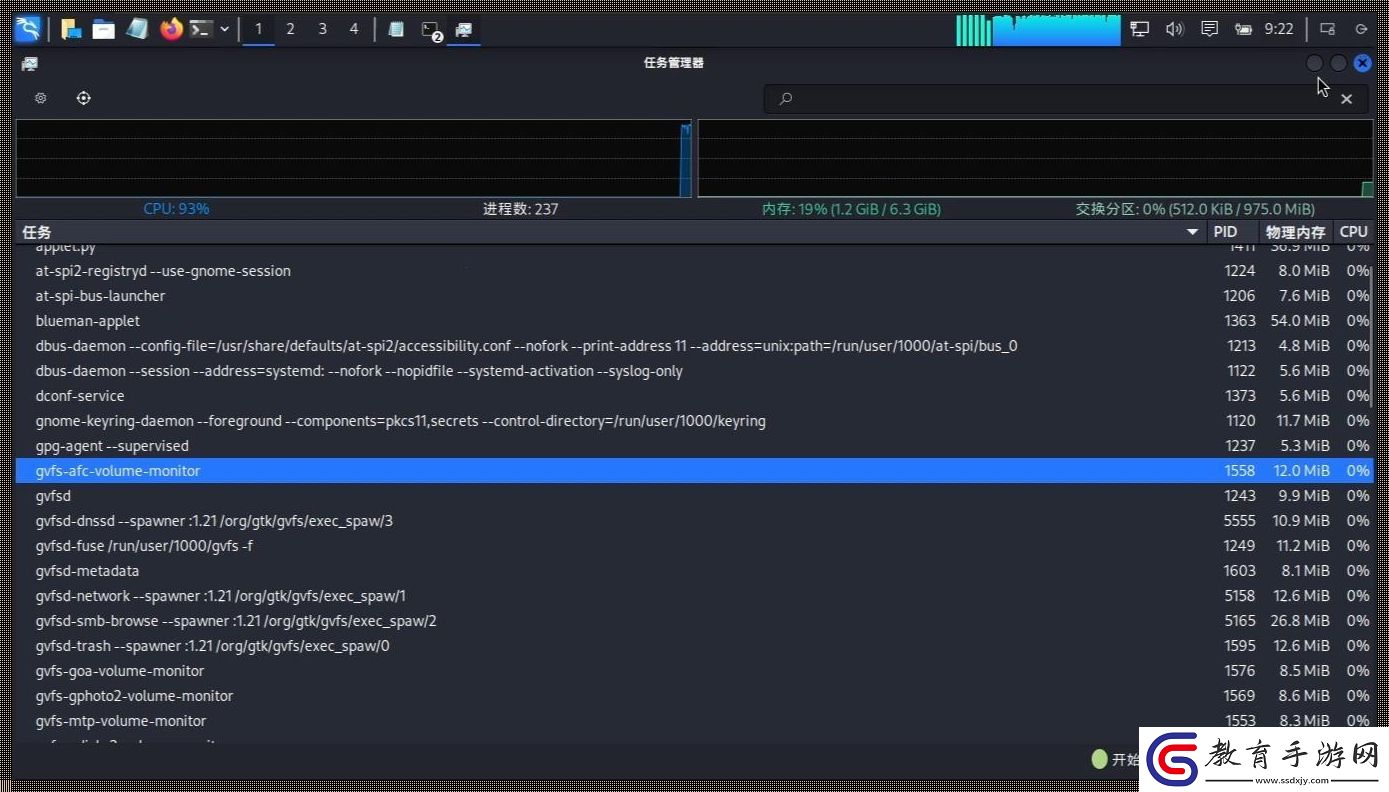The image size is (1389, 792).
Task: Open the network connection tray icon
Action: 1139,29
